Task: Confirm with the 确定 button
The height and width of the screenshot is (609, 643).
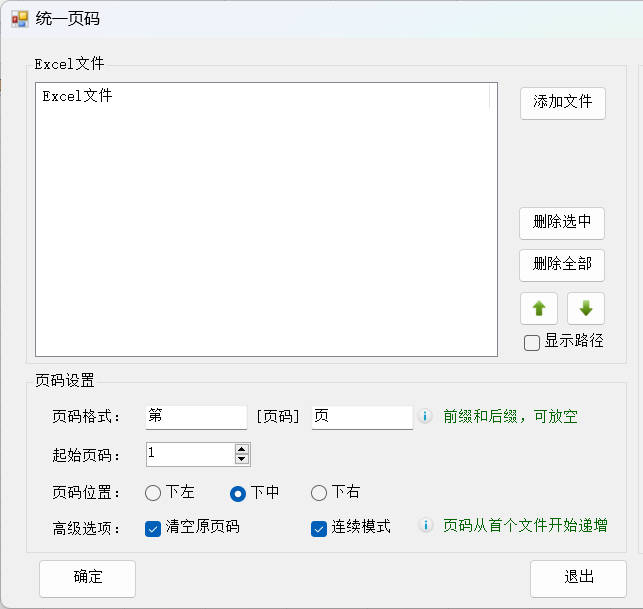Action: pos(87,577)
